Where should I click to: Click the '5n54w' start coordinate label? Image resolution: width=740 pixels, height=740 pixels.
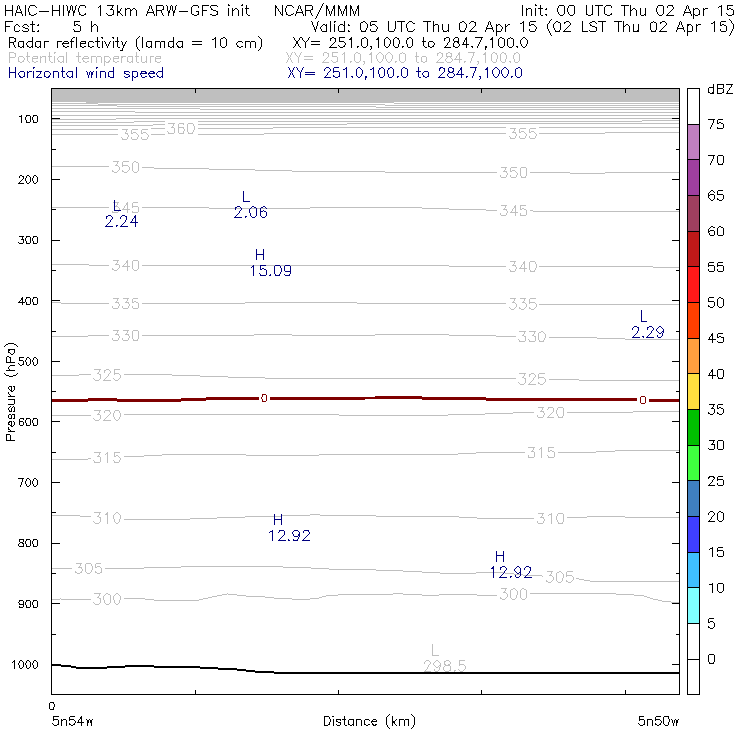72,721
